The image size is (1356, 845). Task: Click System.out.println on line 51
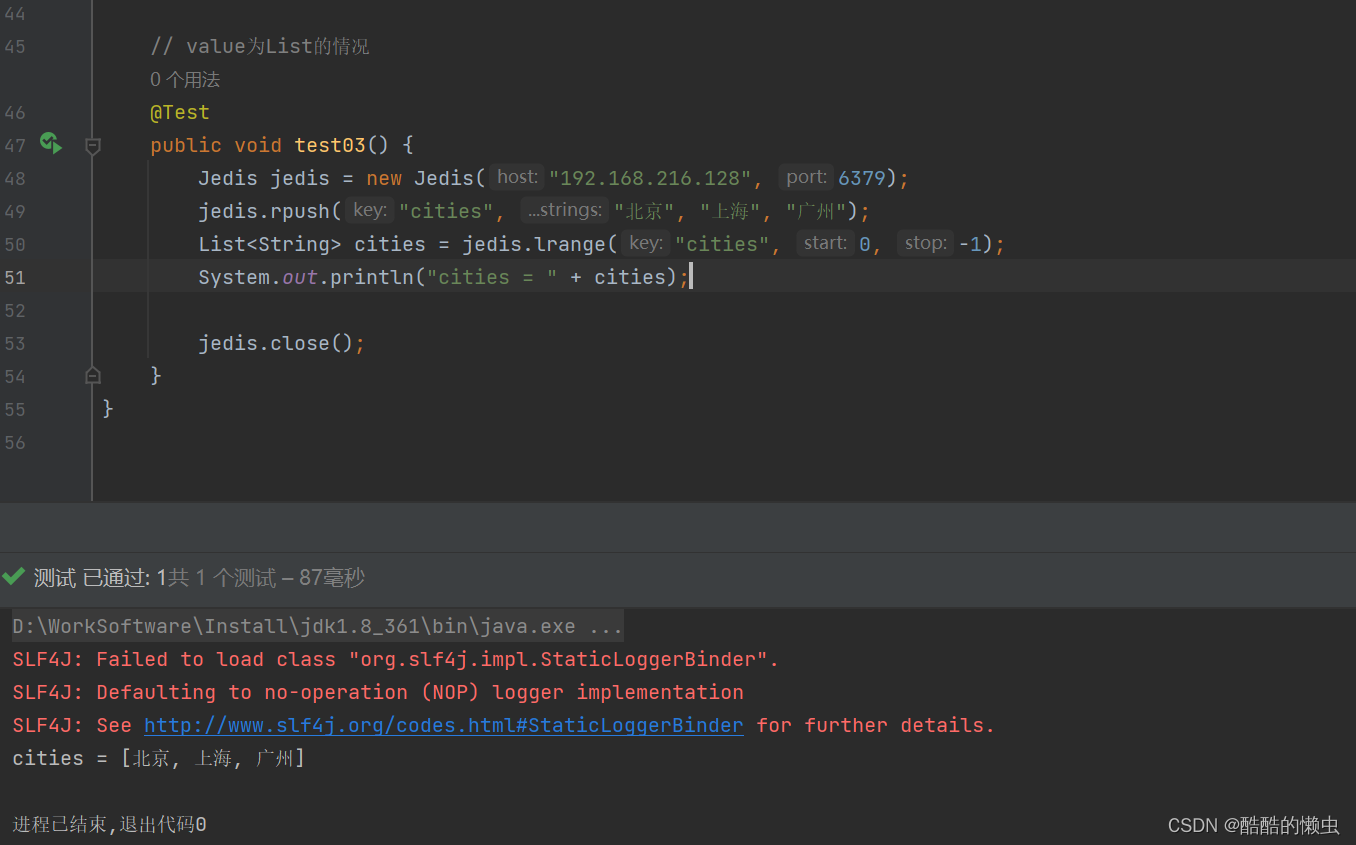306,277
